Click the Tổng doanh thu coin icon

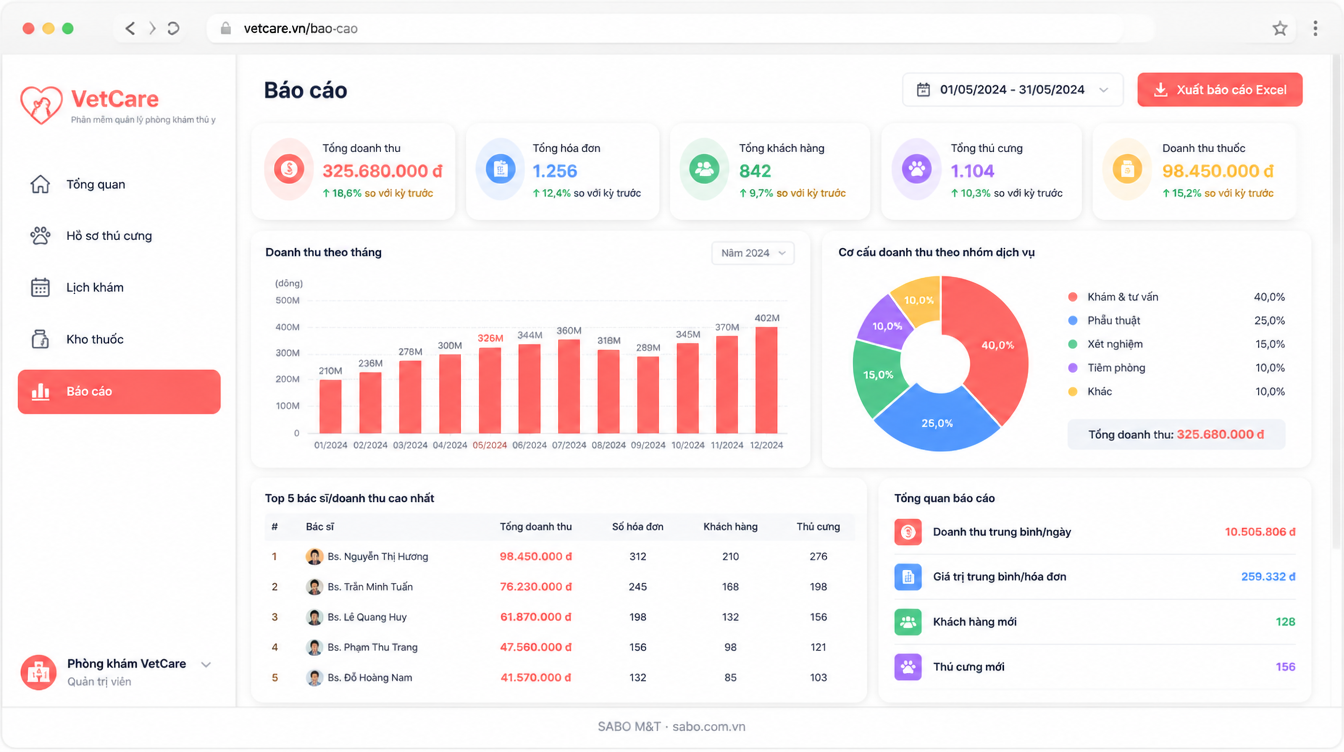tap(289, 169)
